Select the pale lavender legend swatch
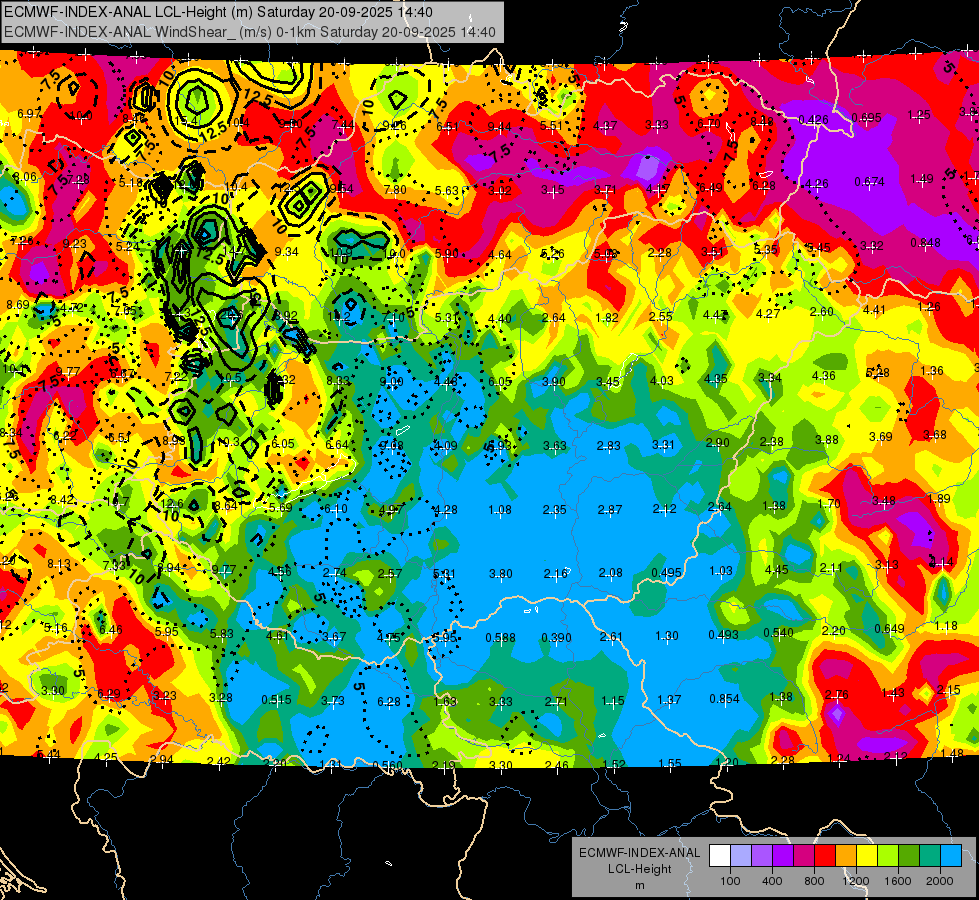This screenshot has height=900, width=979. [740, 856]
